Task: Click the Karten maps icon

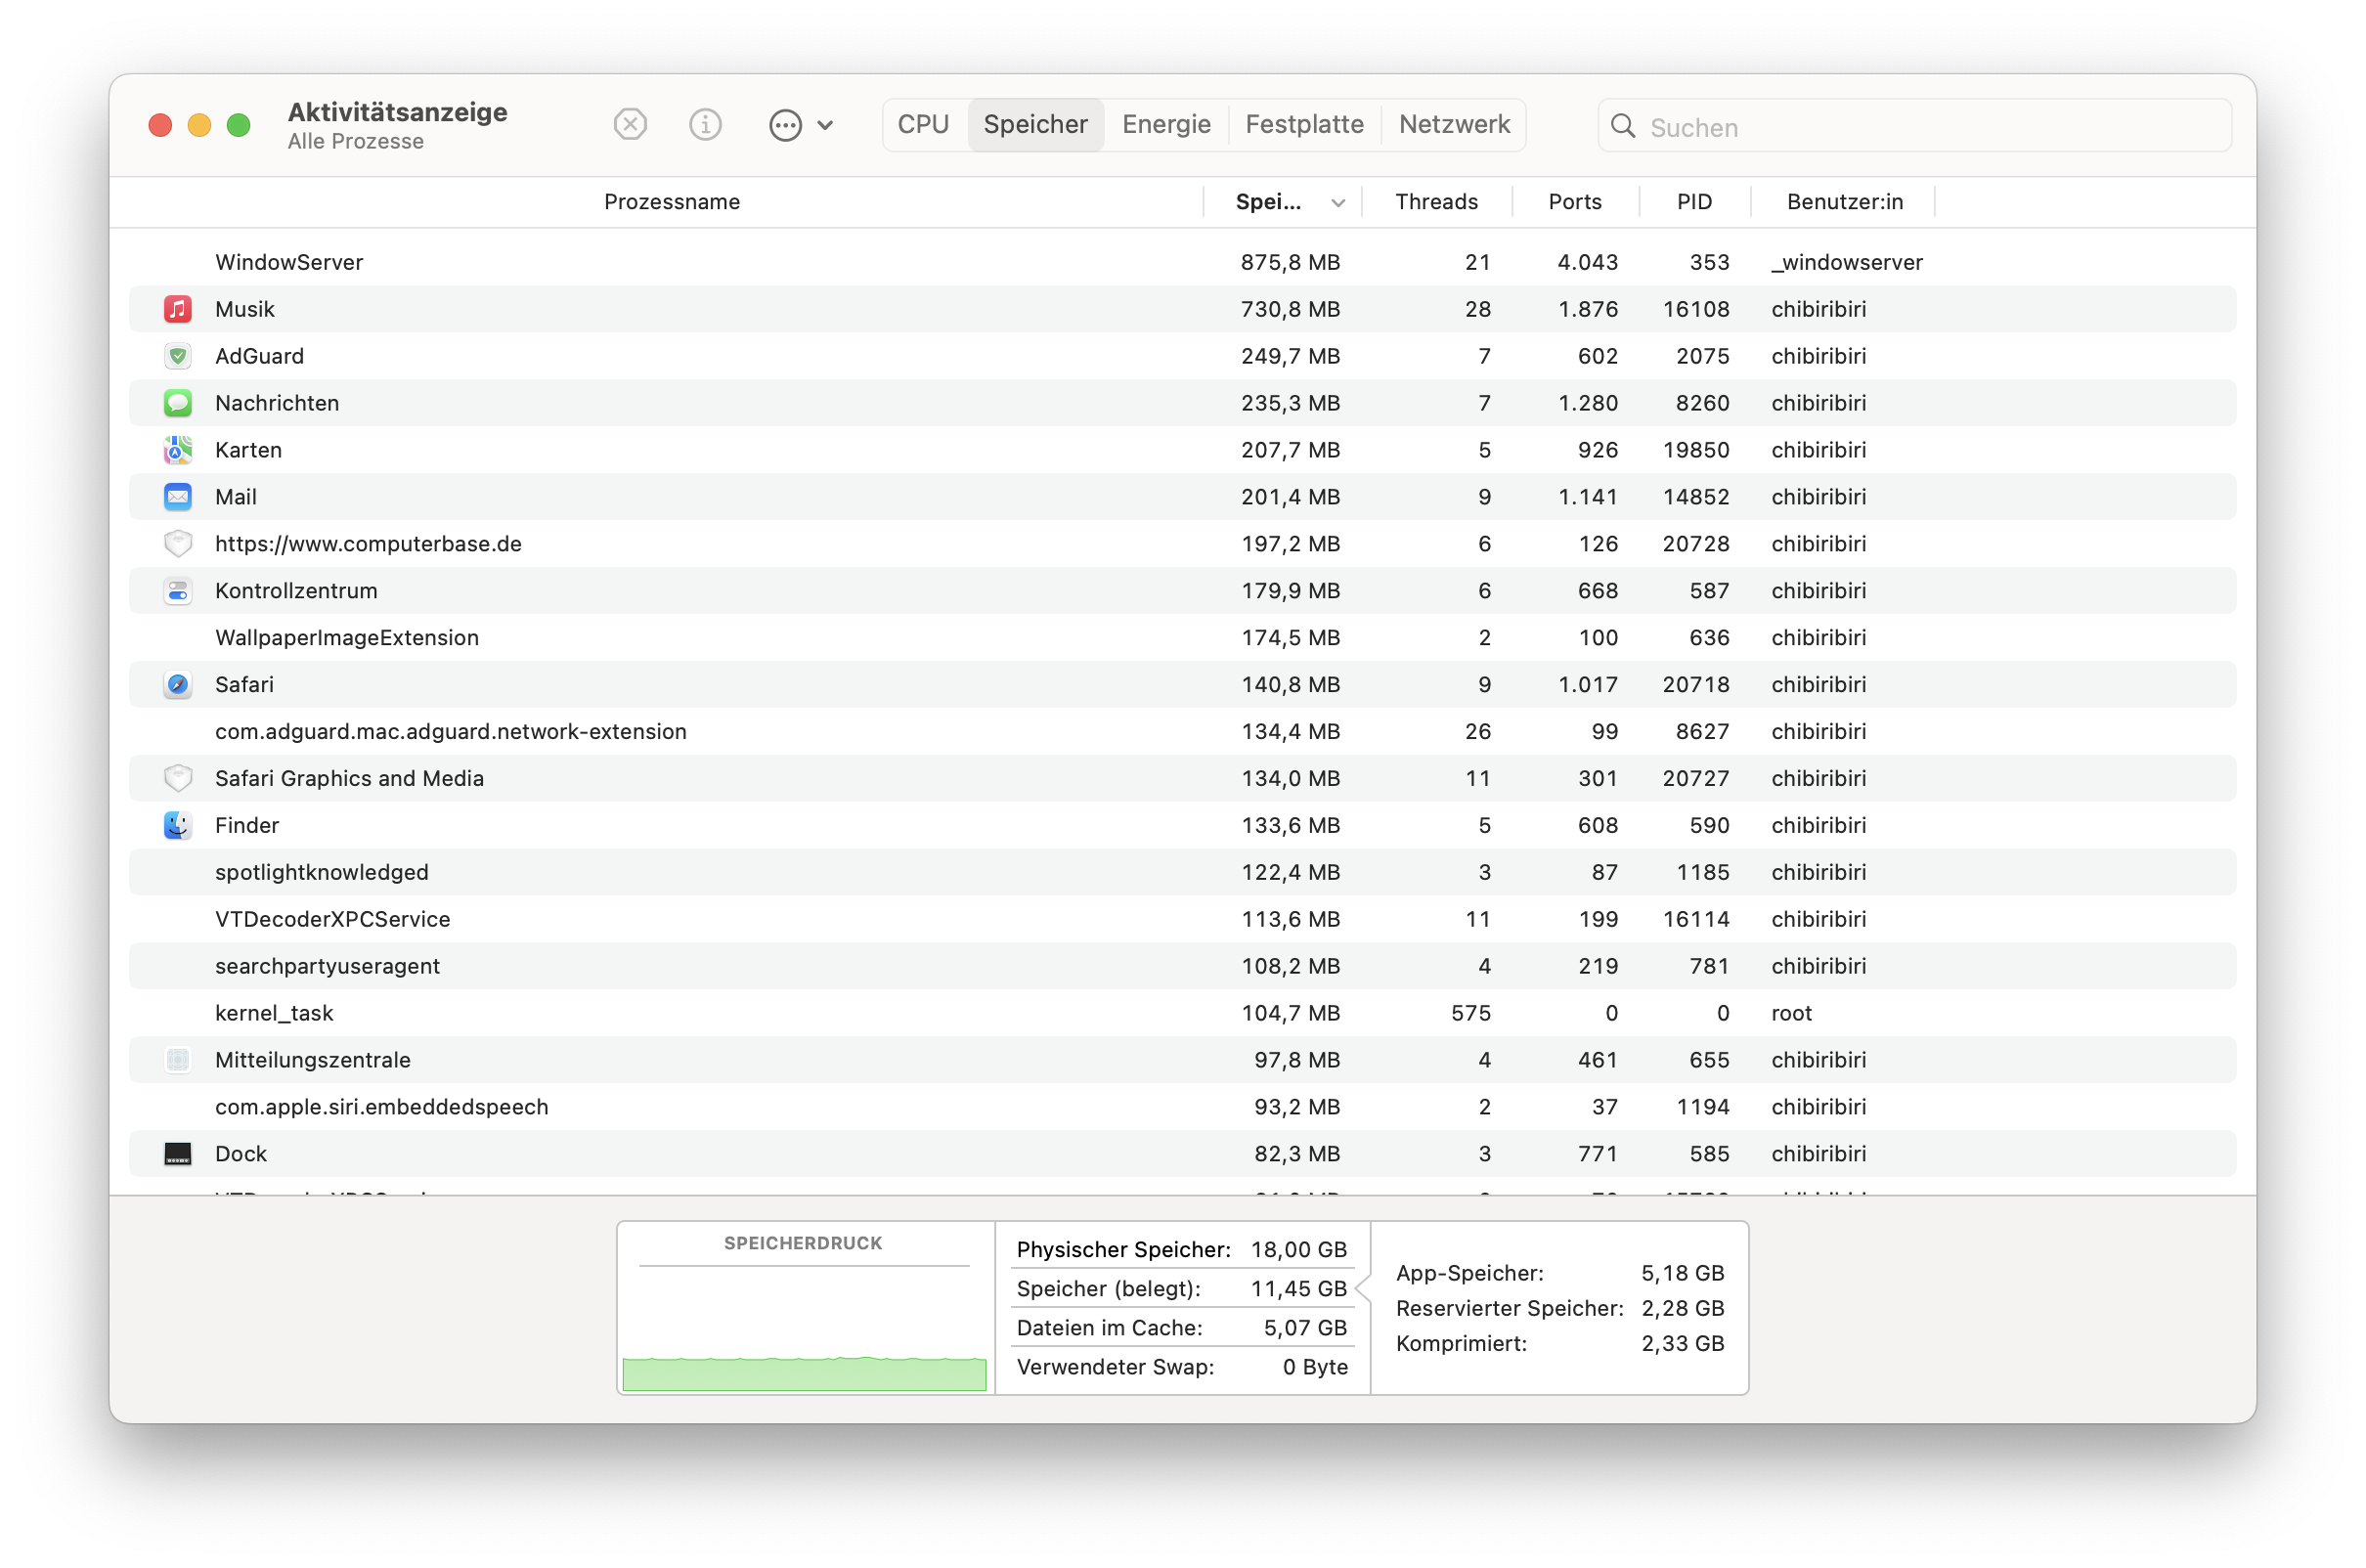Action: click(178, 450)
